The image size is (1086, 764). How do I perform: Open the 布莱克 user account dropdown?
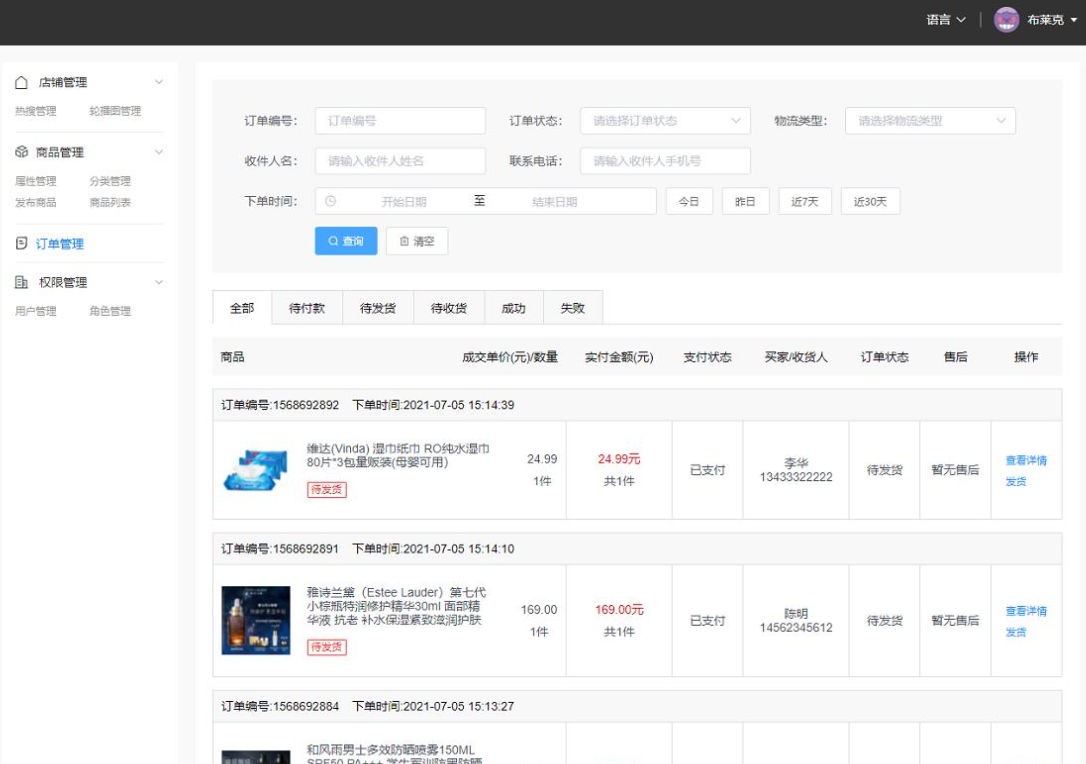click(1052, 19)
